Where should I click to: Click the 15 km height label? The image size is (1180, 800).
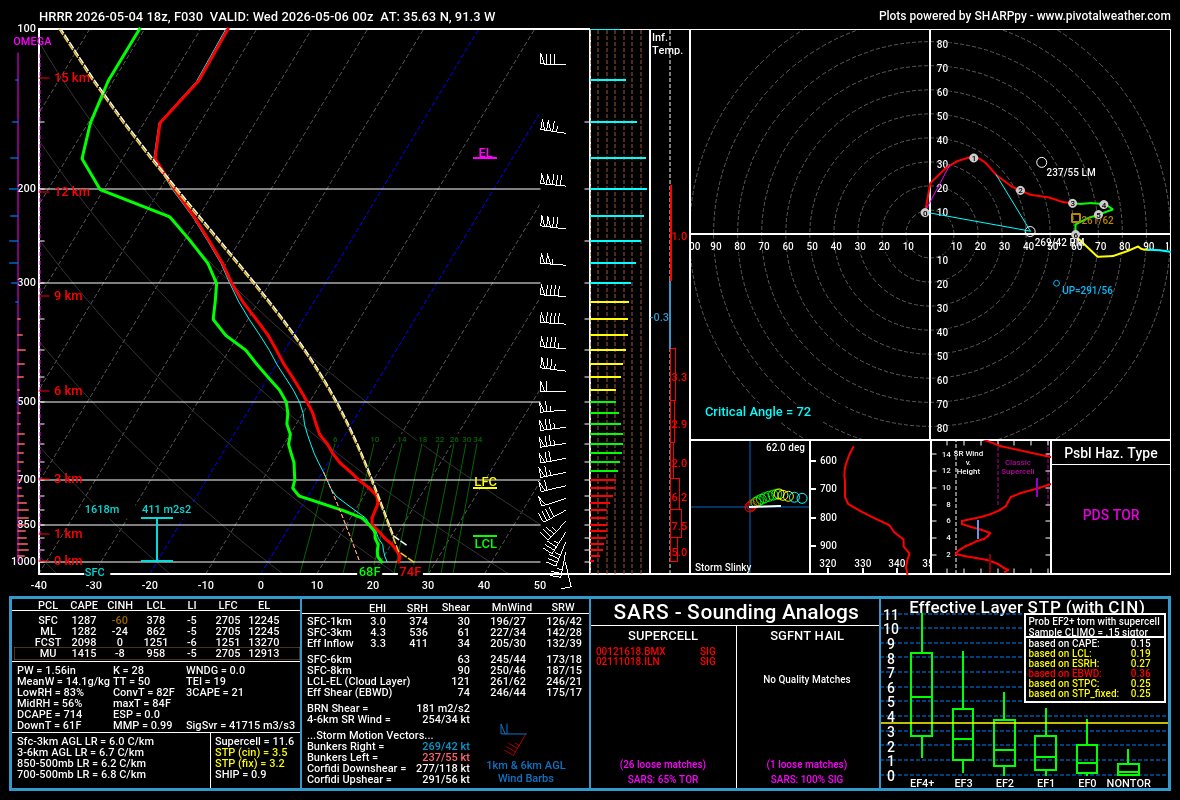click(72, 78)
